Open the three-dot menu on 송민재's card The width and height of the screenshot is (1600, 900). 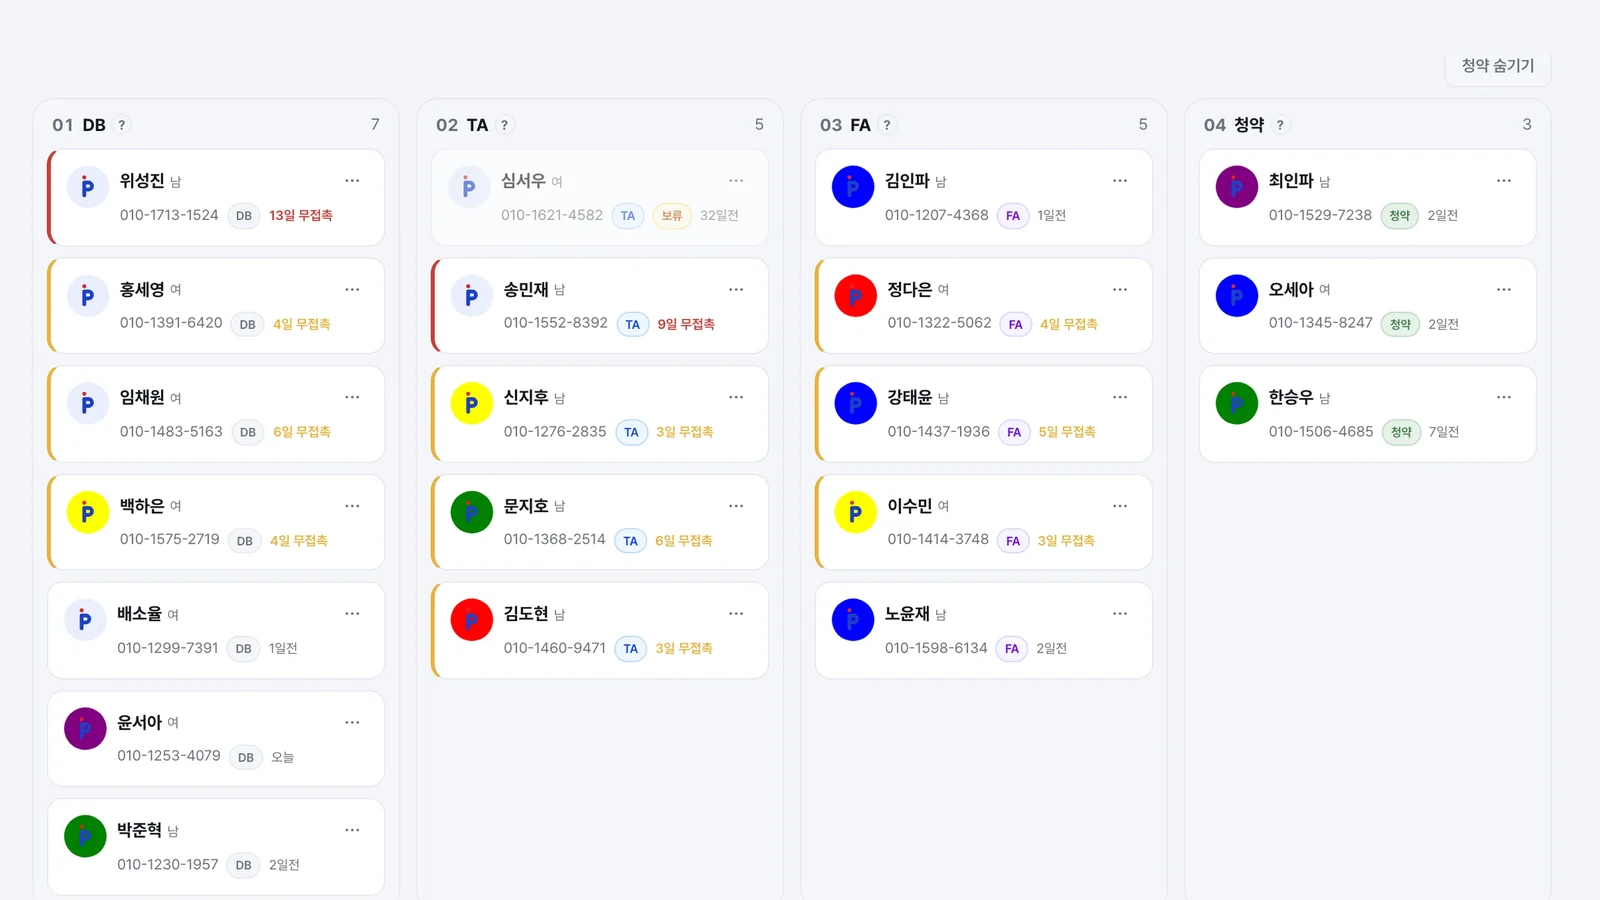click(x=736, y=289)
